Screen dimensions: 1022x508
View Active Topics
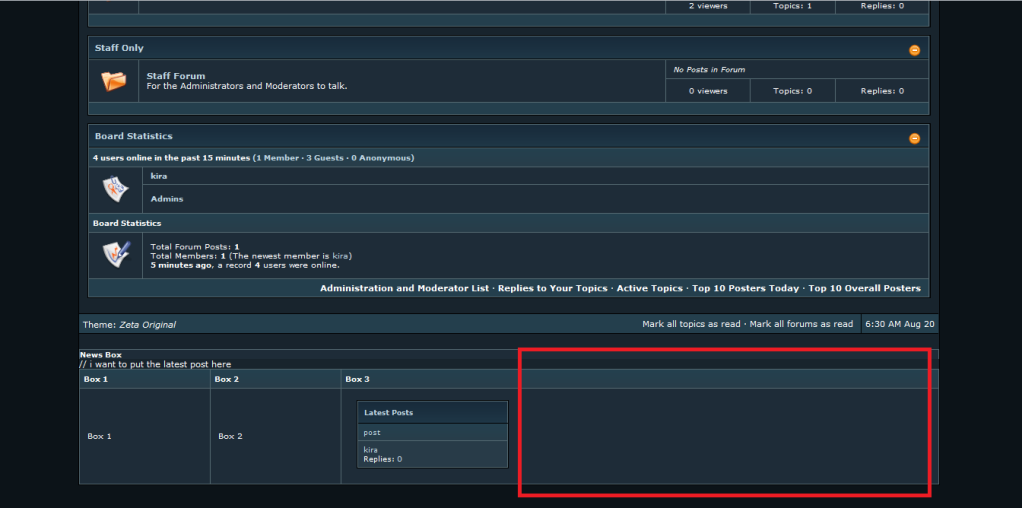point(650,288)
